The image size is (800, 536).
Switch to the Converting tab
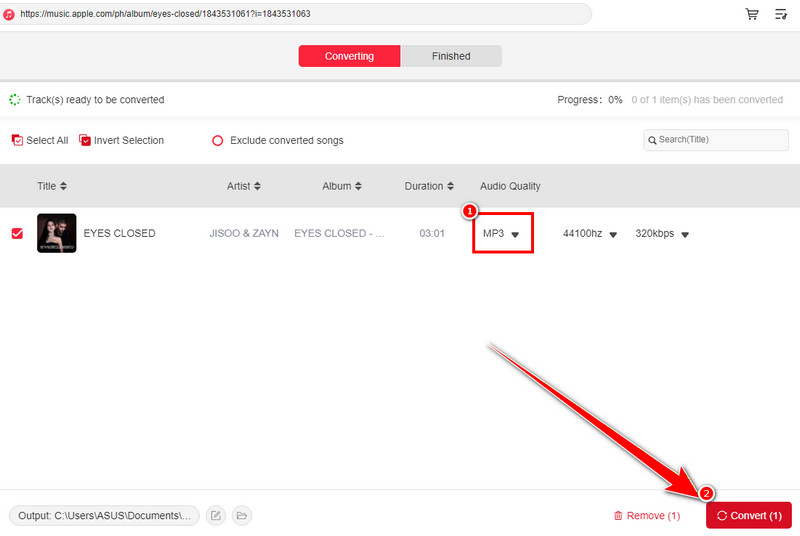tap(349, 56)
